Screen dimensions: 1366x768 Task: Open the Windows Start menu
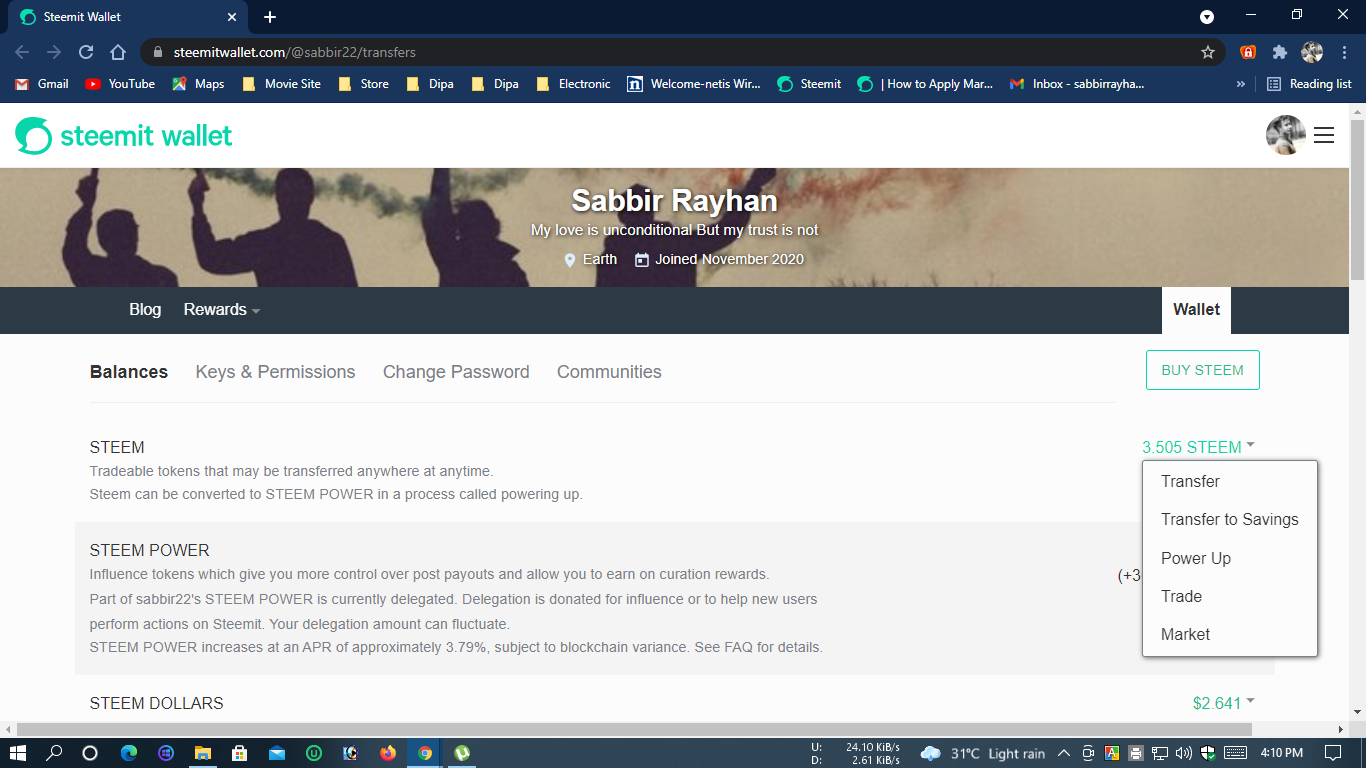click(18, 753)
